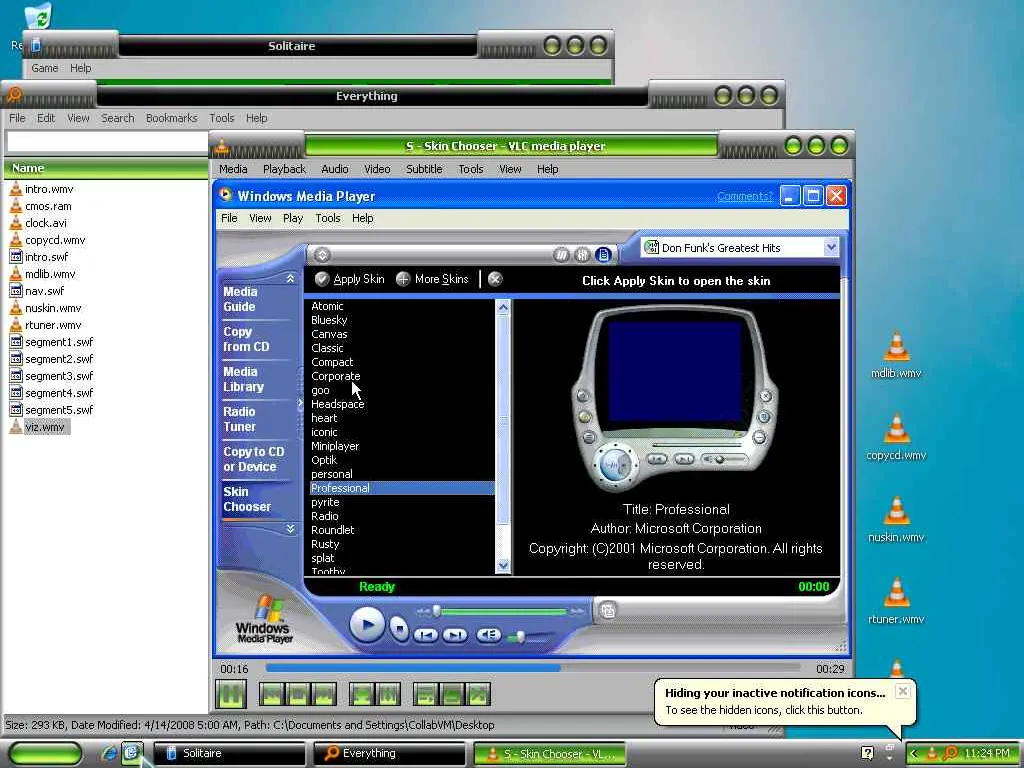Click the Play button in Windows Media Player
Viewport: 1024px width, 768px height.
(366, 625)
